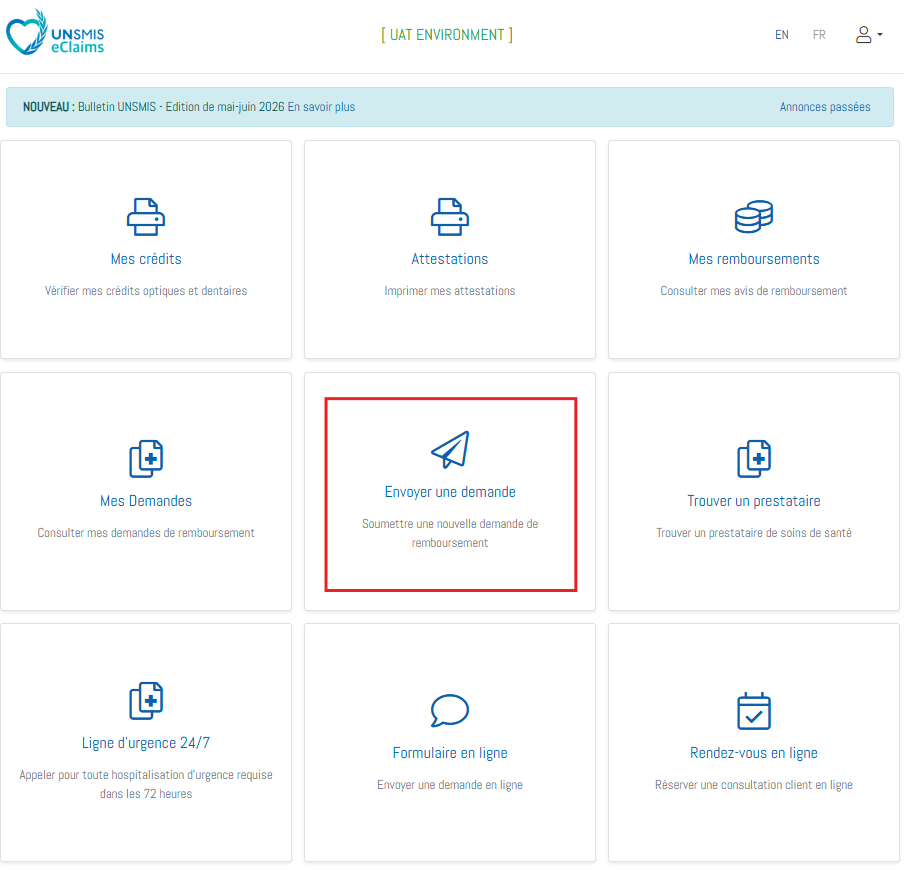Screen dimensions: 904x870
Task: Open the user account profile icon
Action: coord(863,35)
